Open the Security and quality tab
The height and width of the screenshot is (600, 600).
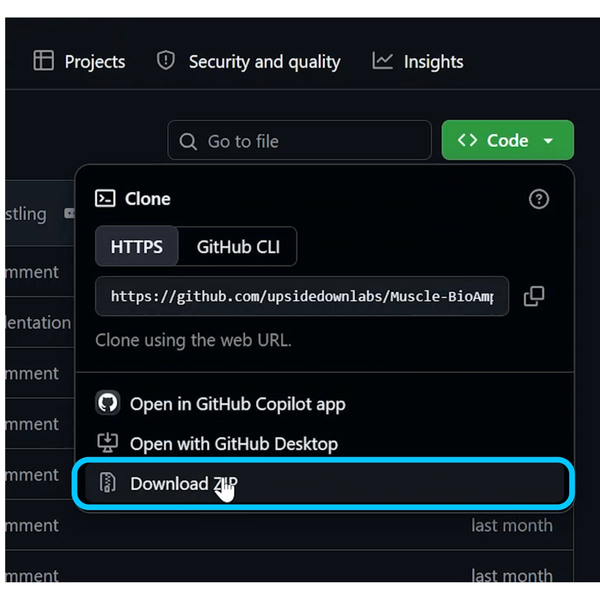(x=249, y=61)
